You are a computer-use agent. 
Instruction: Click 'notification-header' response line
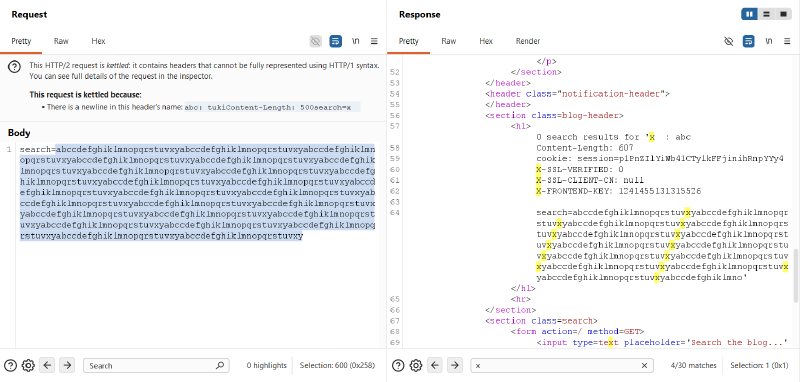point(577,93)
